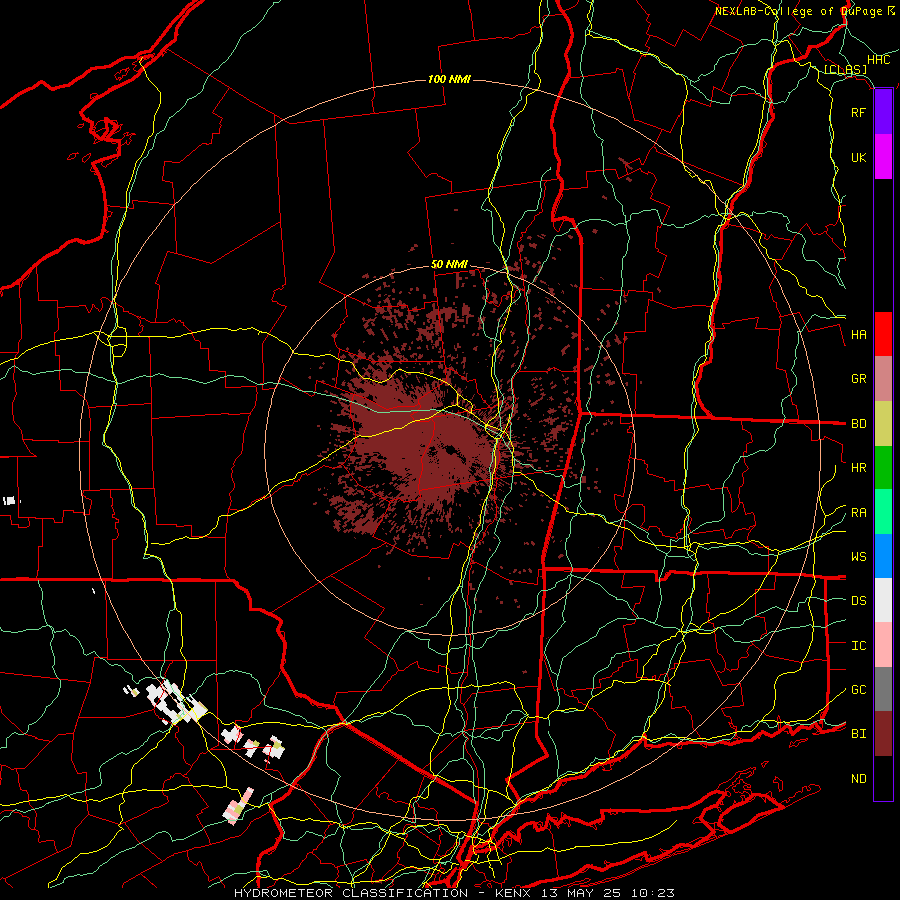Click the black radar-site hole inside the biological echo
Viewport: 900px width, 900px height.
tap(451, 451)
